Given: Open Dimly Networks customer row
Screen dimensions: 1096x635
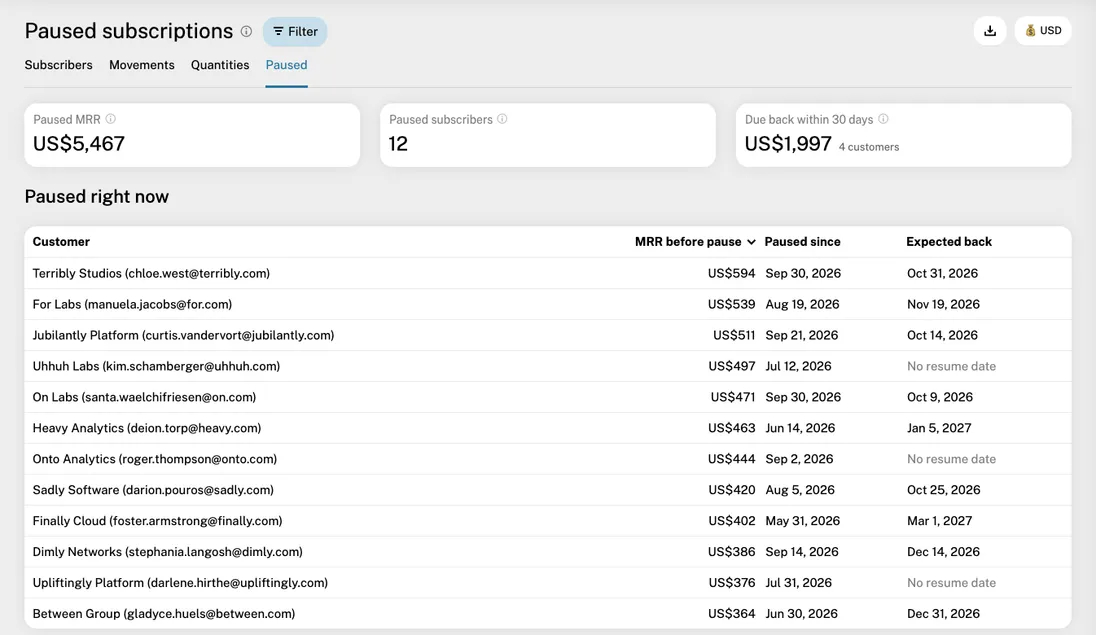Looking at the screenshot, I should [548, 552].
